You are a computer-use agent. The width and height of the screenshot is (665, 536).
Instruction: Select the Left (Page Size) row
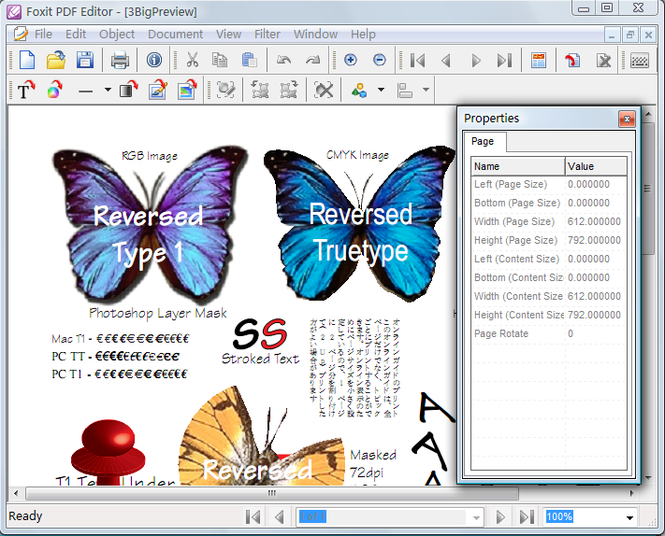(548, 184)
